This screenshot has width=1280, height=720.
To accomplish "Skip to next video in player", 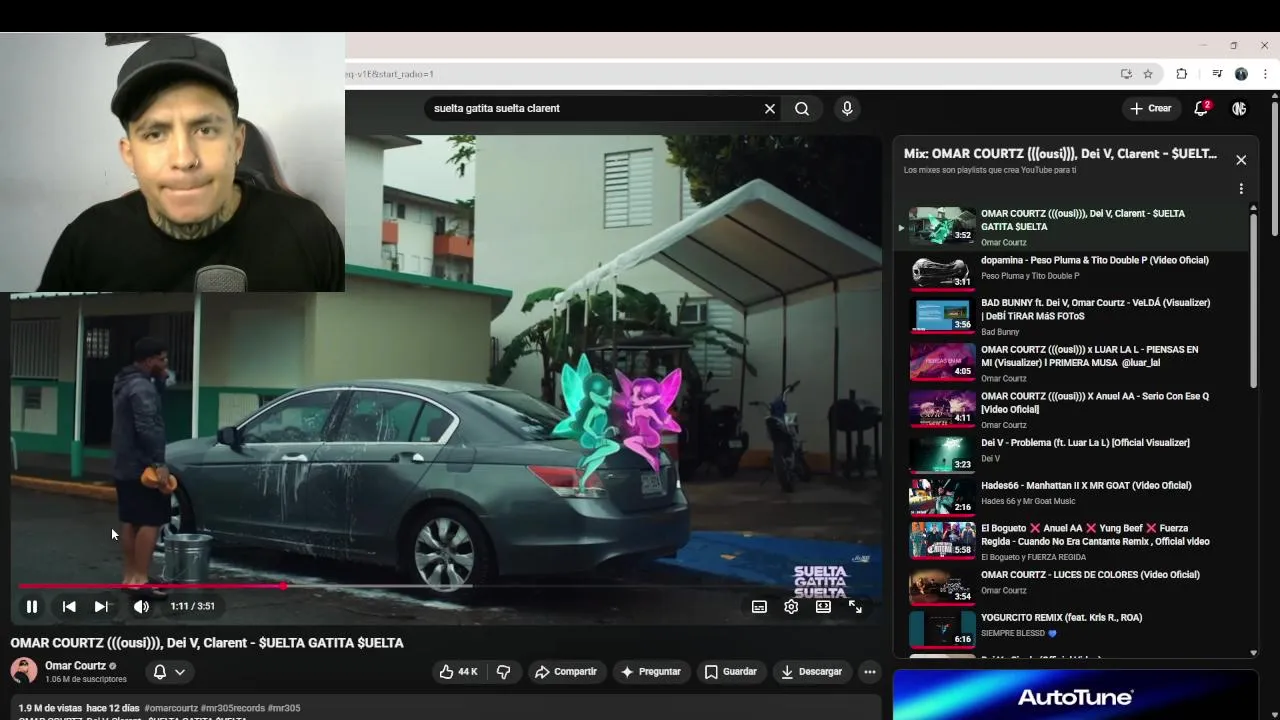I will pos(101,606).
